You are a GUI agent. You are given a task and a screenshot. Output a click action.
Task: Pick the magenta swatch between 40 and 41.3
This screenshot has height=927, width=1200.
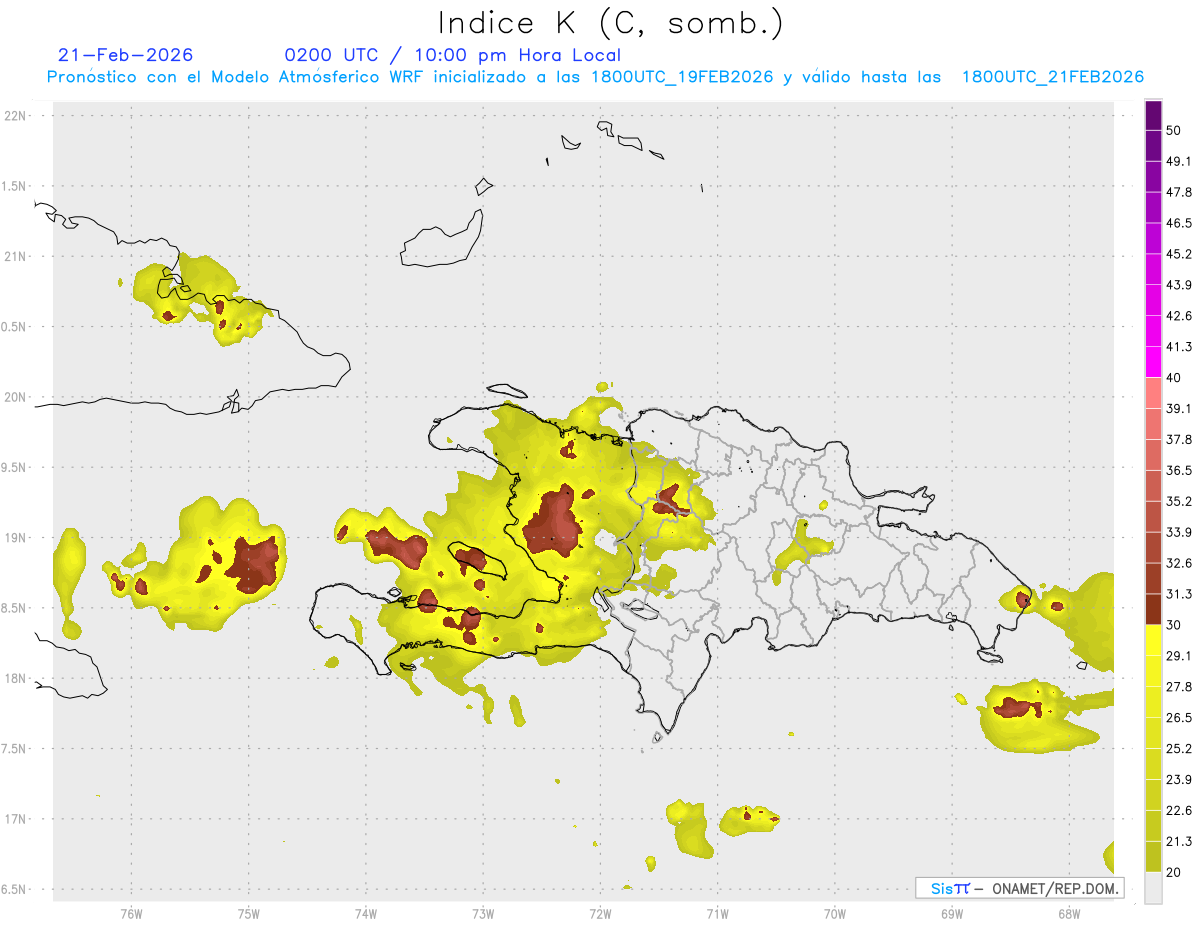click(x=1153, y=362)
